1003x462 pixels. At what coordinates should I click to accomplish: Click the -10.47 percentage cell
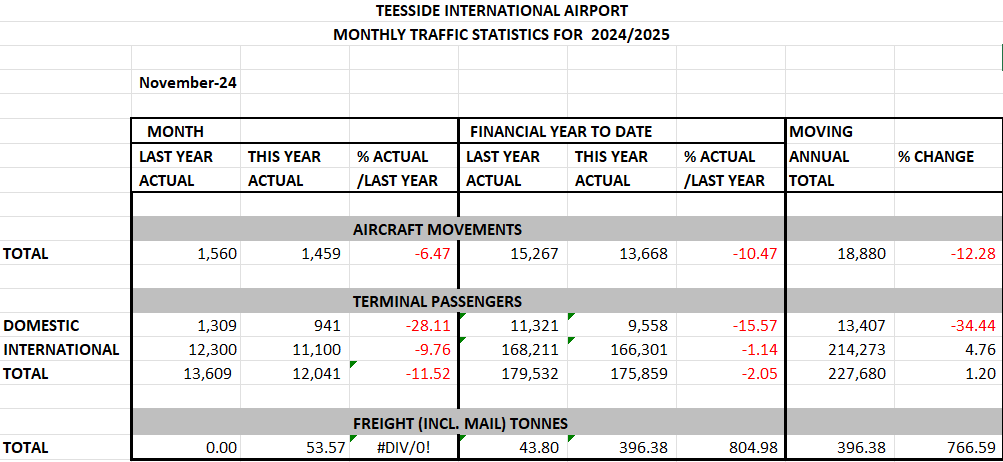point(731,253)
